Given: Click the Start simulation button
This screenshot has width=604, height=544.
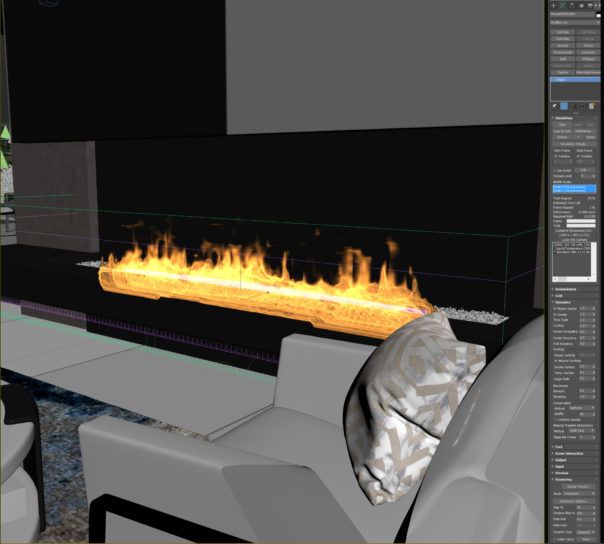Looking at the screenshot, I should pyautogui.click(x=562, y=125).
